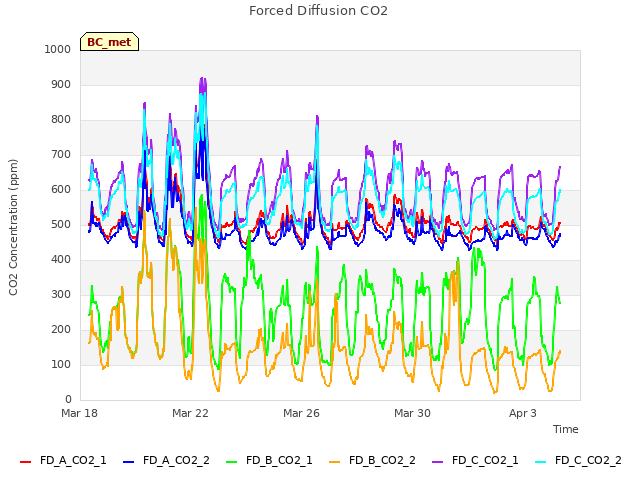Click the BC_met annotation label

click(109, 42)
